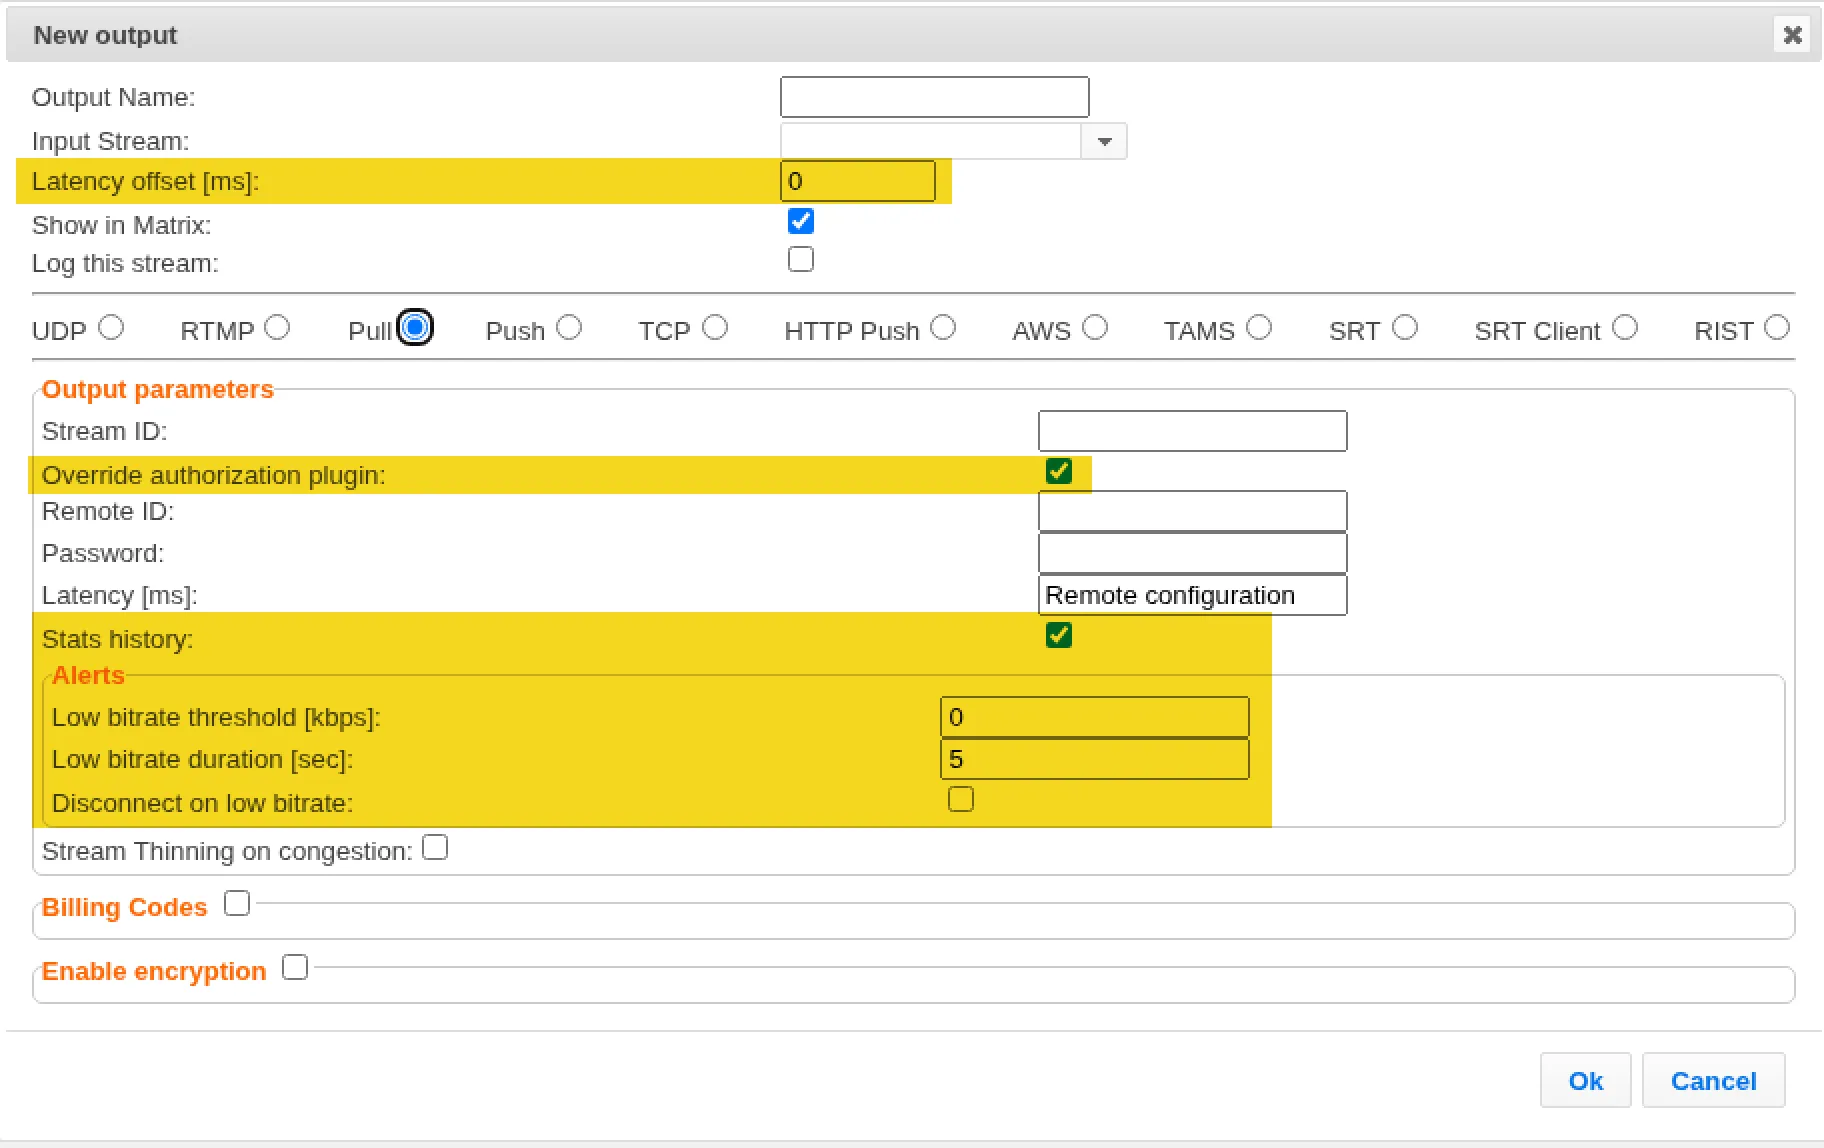Select the TCP output type
Image resolution: width=1824 pixels, height=1148 pixels.
pos(714,327)
